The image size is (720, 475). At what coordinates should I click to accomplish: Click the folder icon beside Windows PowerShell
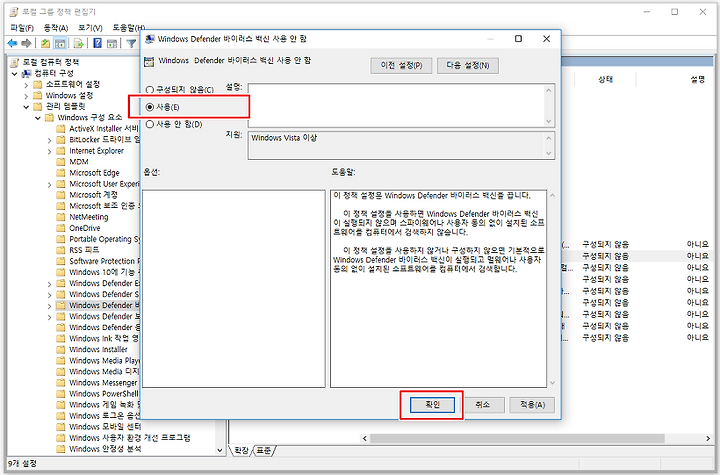(x=61, y=393)
